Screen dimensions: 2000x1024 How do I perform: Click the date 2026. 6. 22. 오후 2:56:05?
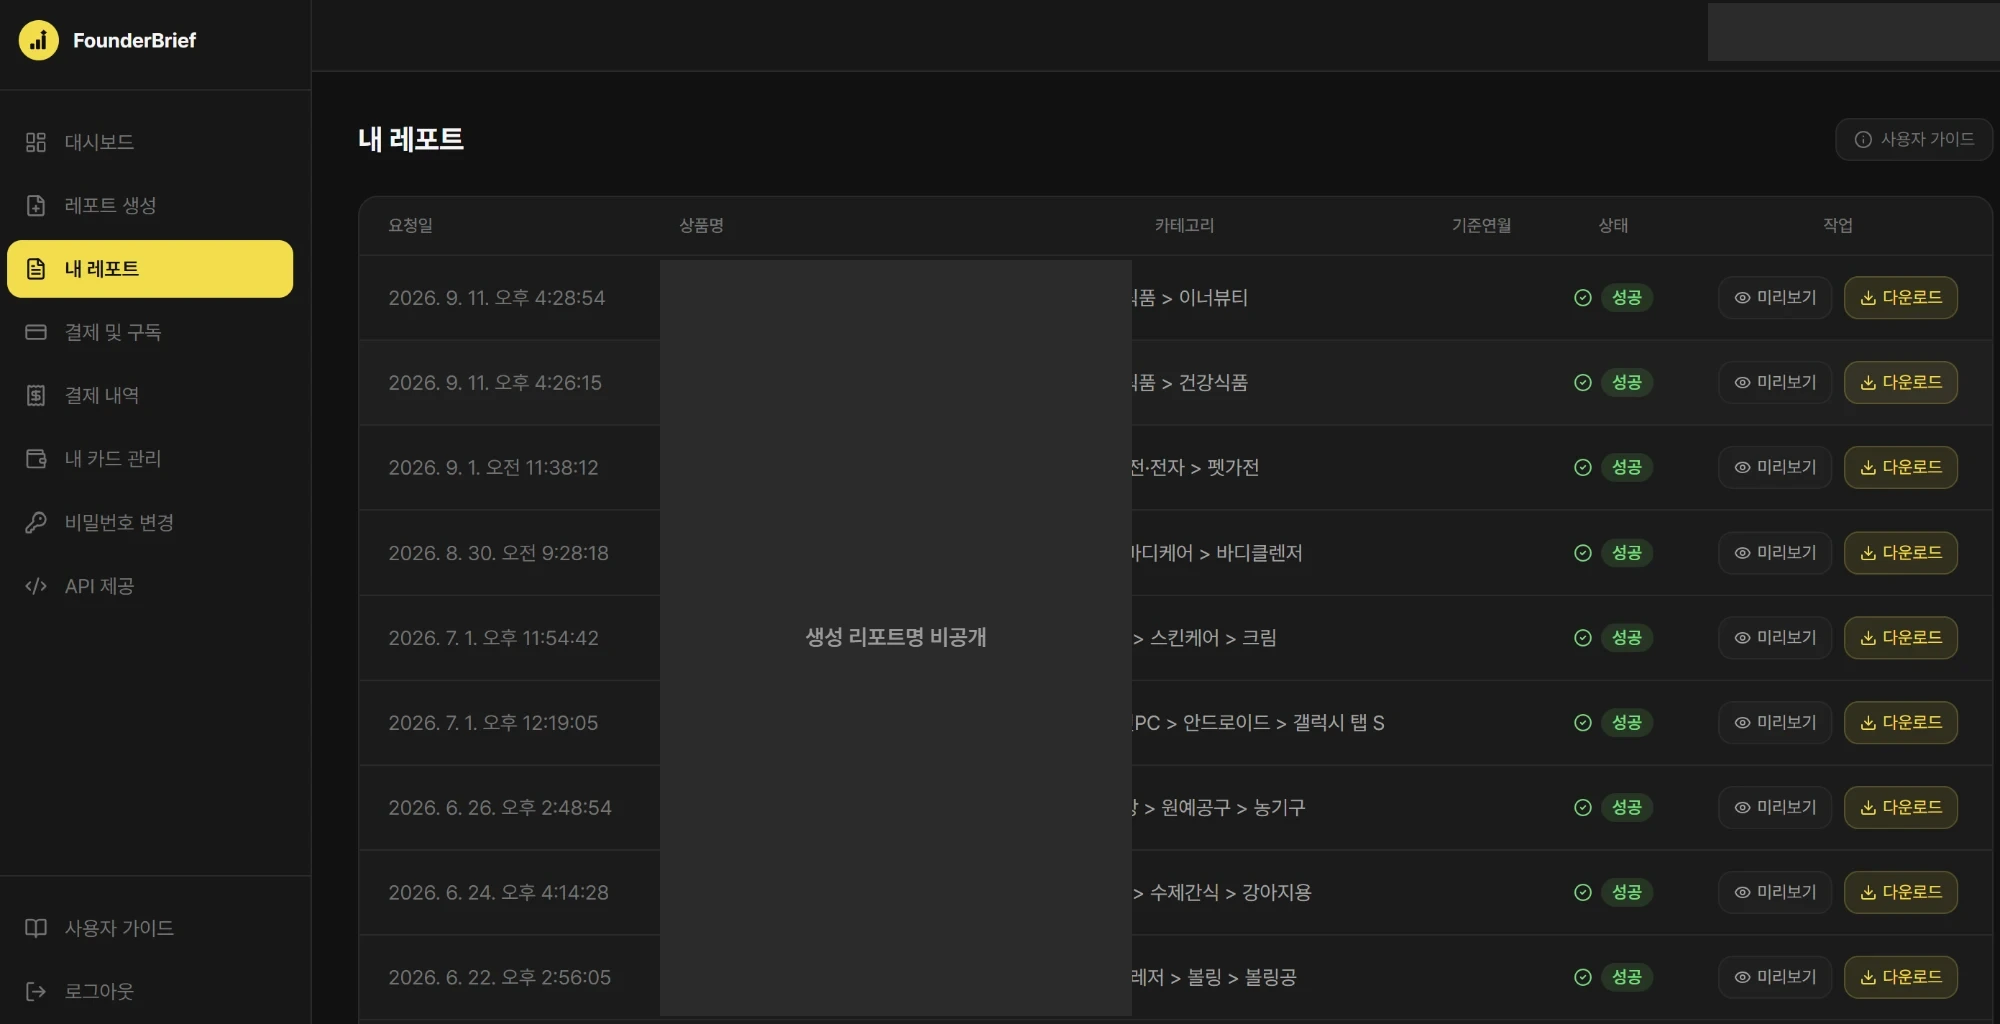point(500,978)
